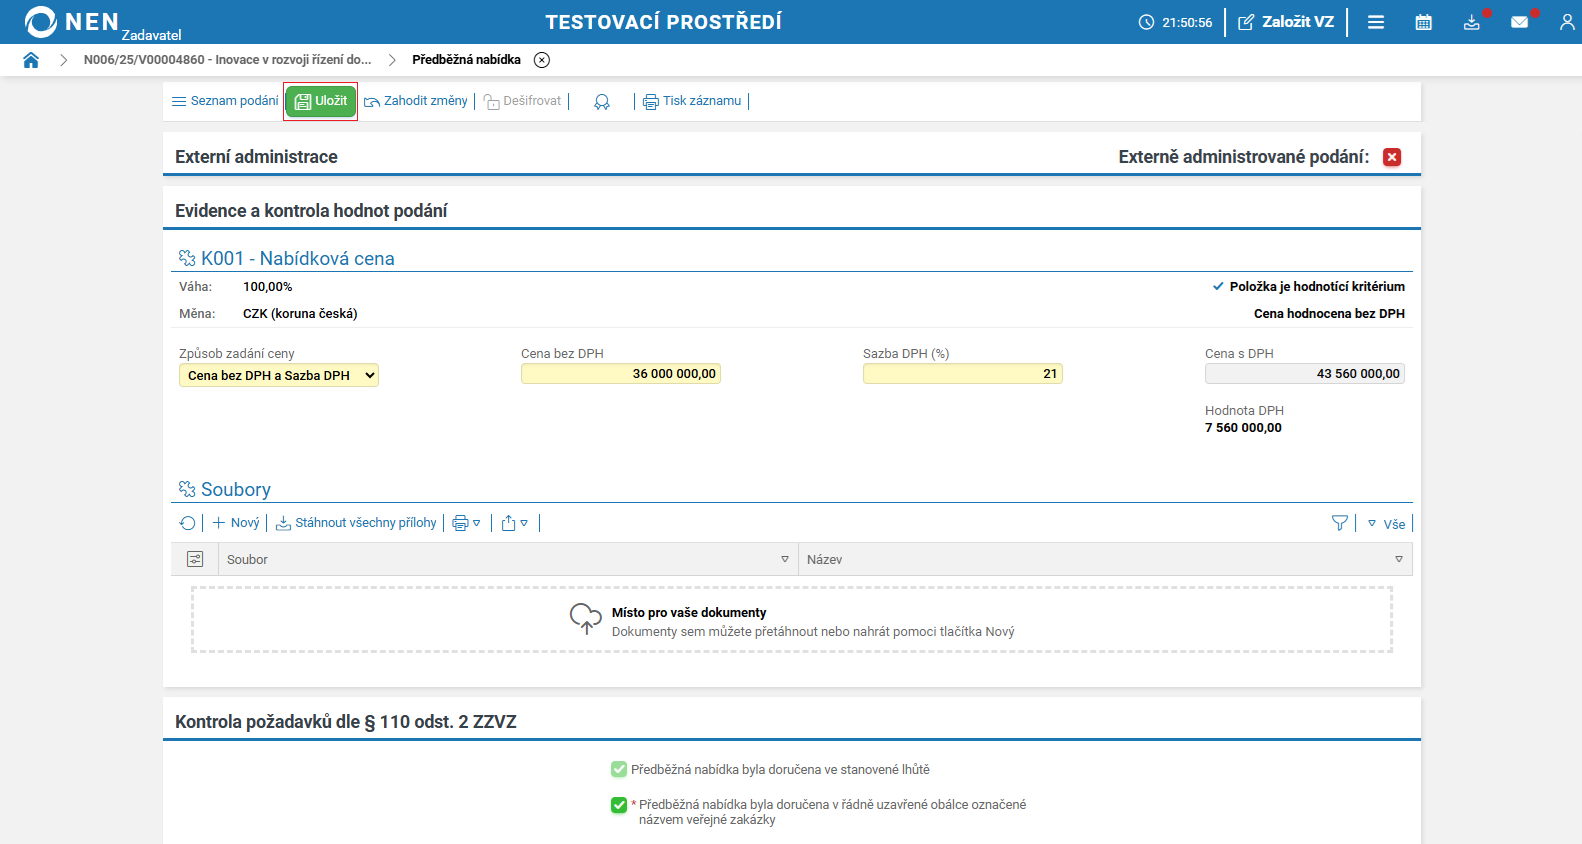1582x844 pixels.
Task: Open the user profile icon
Action: [1566, 22]
